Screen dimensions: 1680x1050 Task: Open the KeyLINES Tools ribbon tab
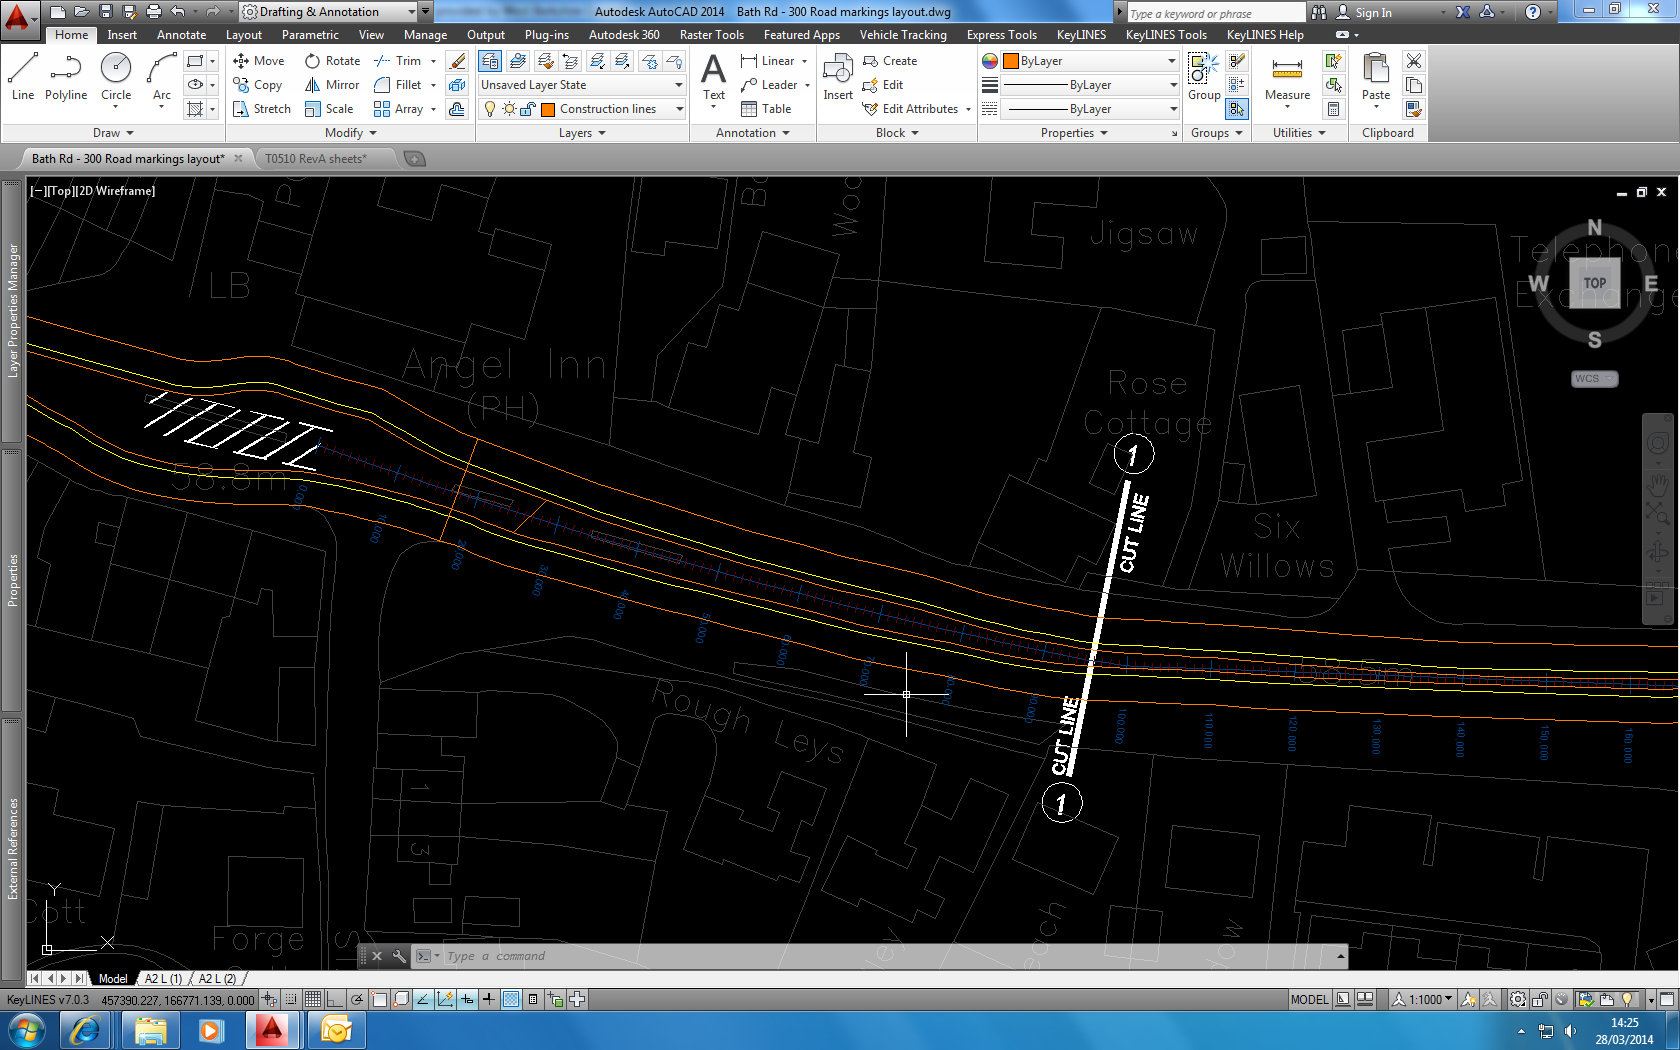point(1166,35)
